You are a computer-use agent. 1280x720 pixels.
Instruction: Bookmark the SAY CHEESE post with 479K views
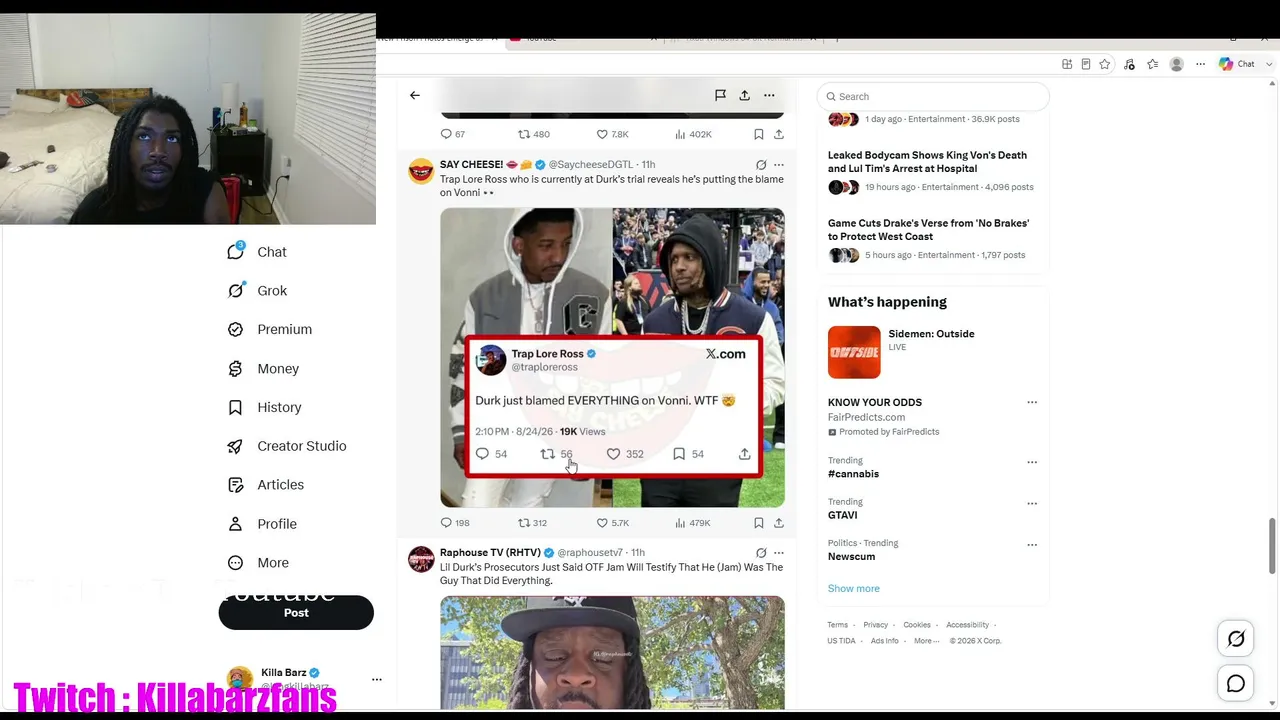pyautogui.click(x=759, y=523)
